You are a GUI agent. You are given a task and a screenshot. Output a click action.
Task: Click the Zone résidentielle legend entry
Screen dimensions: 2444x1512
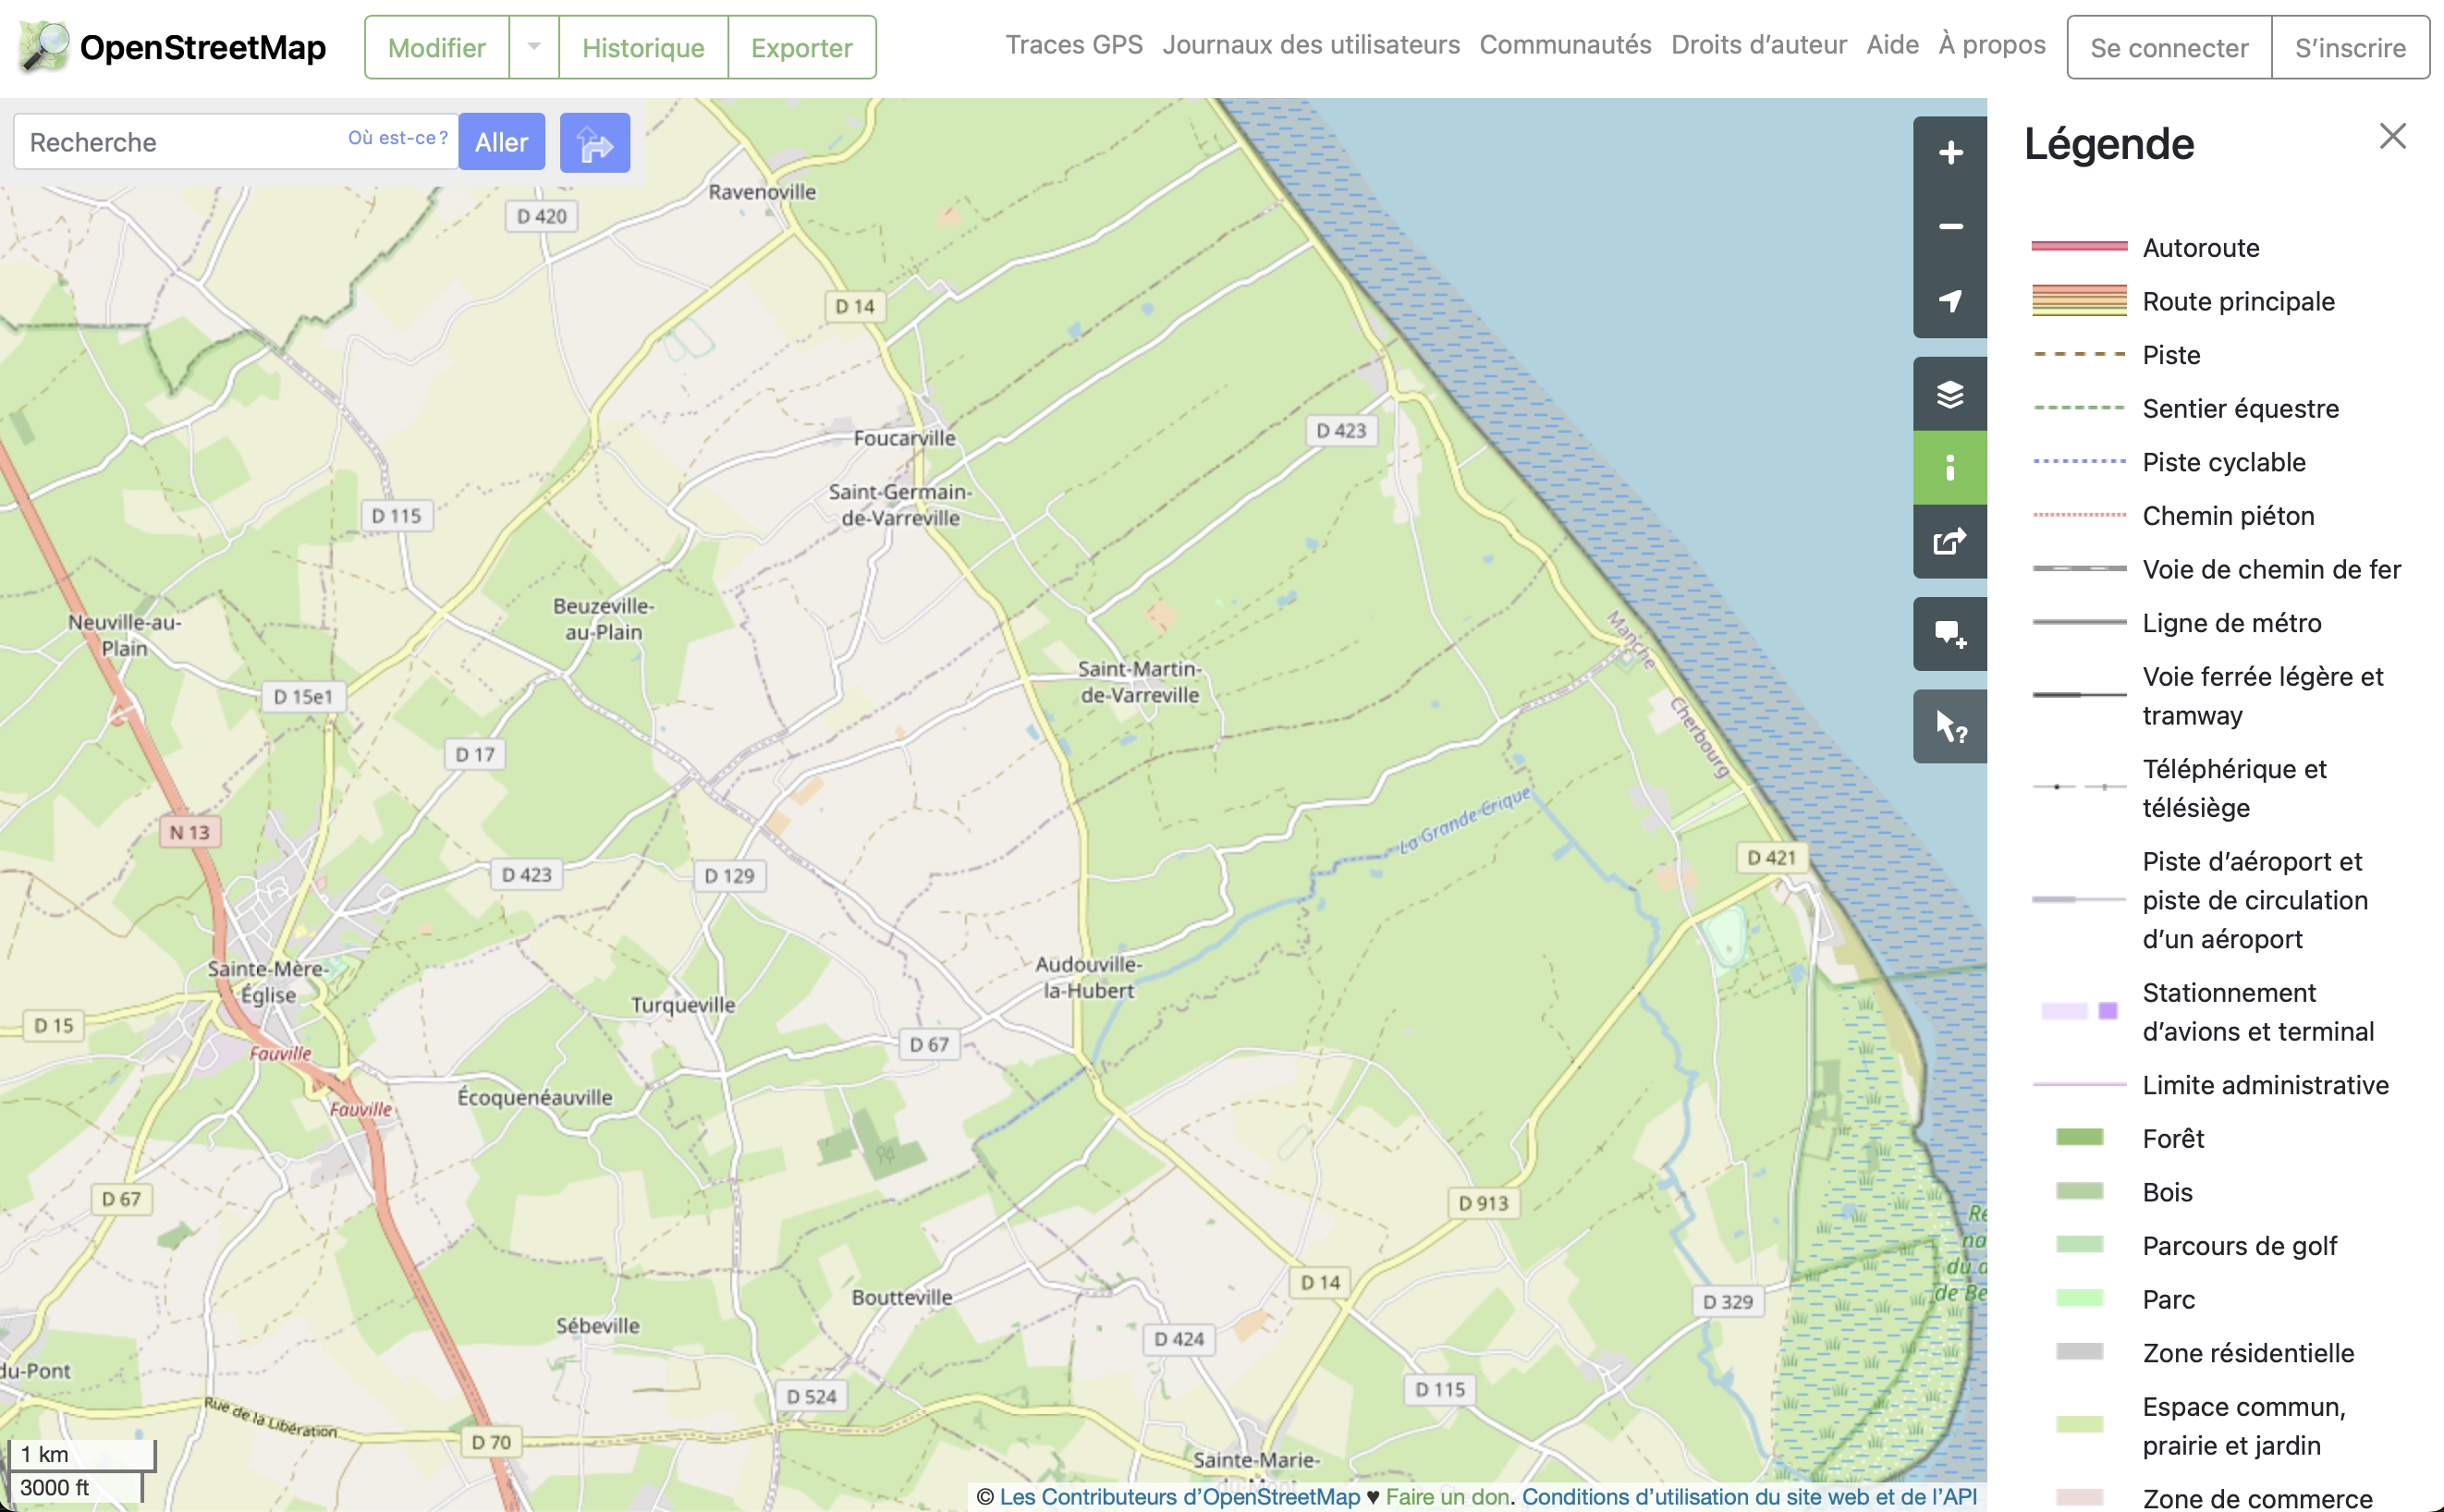pos(2248,1352)
